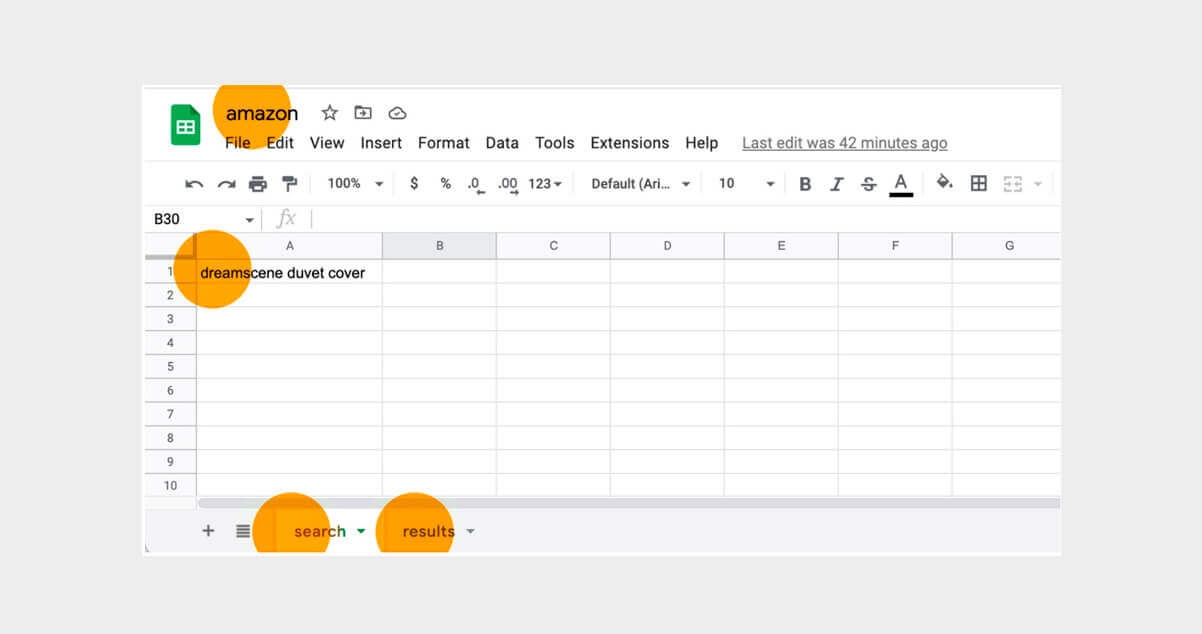The height and width of the screenshot is (634, 1202).
Task: Select column A header
Action: click(290, 246)
